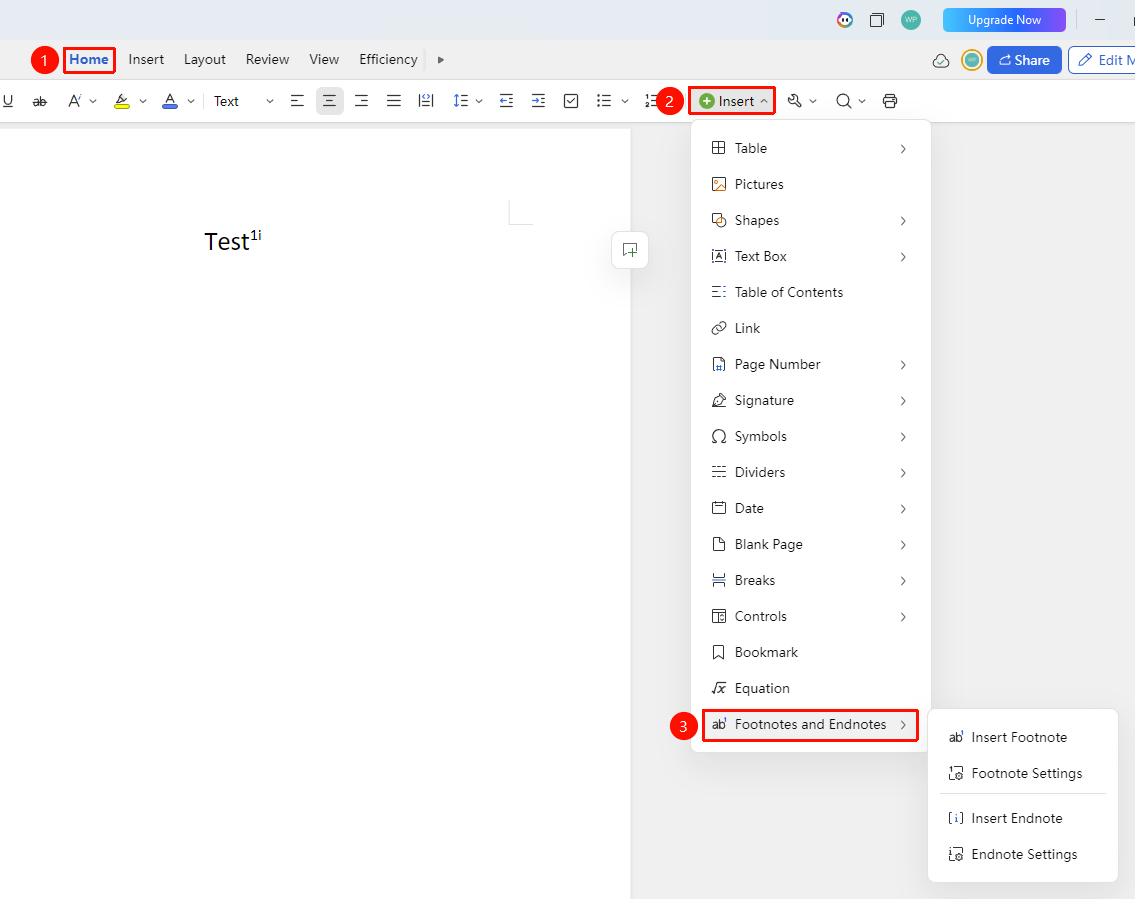Viewport: 1135px width, 899px height.
Task: Click the add comment icon beside the page
Action: click(x=630, y=250)
